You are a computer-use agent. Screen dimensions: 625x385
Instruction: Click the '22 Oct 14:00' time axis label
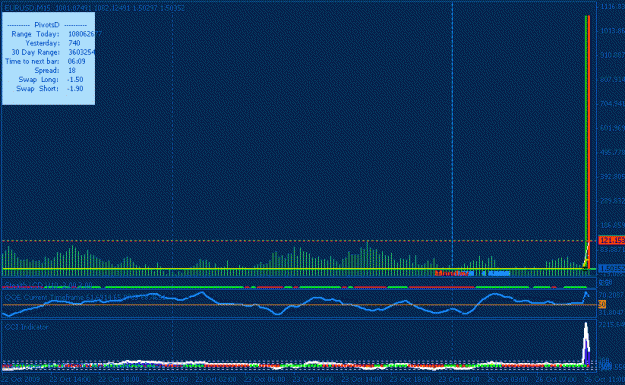point(70,379)
